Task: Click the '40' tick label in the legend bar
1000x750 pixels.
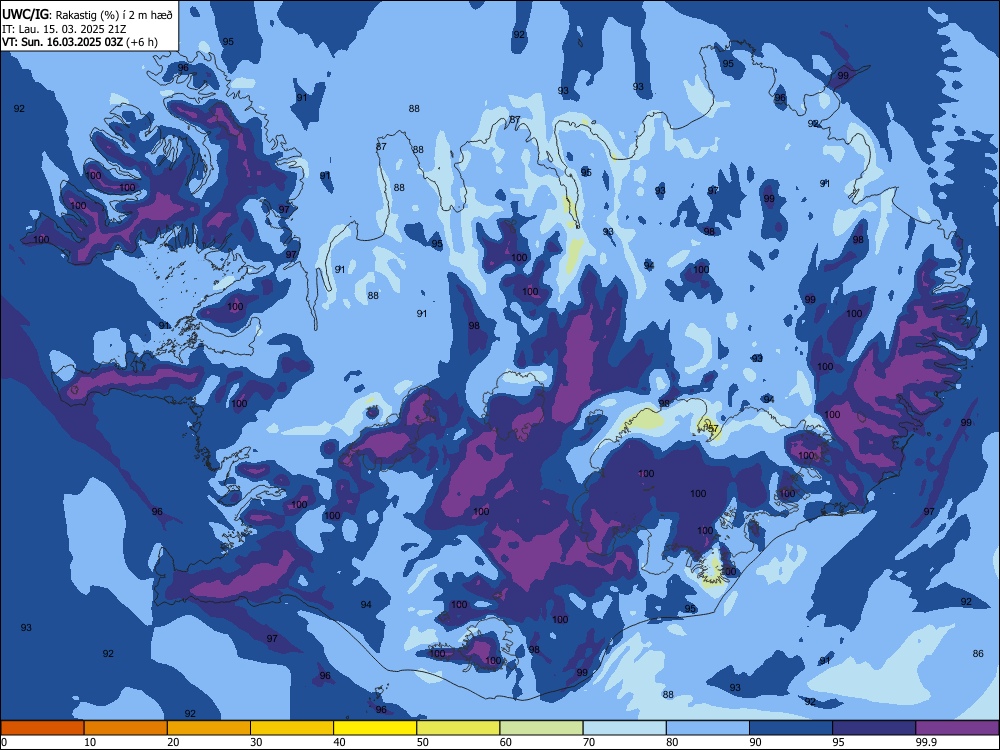Action: (339, 742)
